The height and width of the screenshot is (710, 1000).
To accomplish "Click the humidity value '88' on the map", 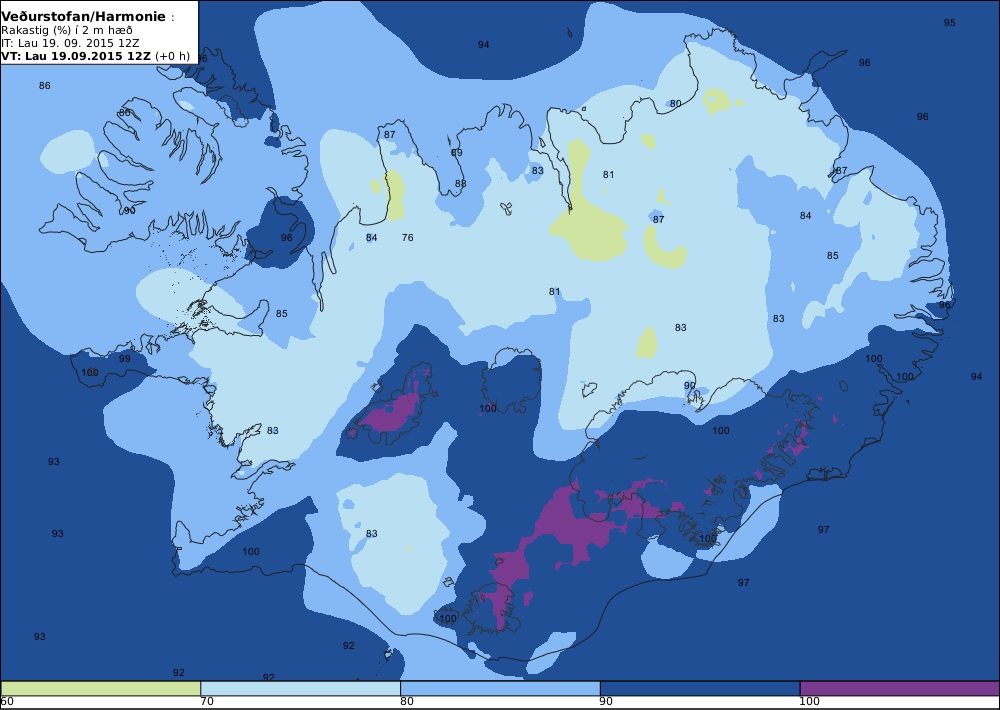I will (460, 184).
